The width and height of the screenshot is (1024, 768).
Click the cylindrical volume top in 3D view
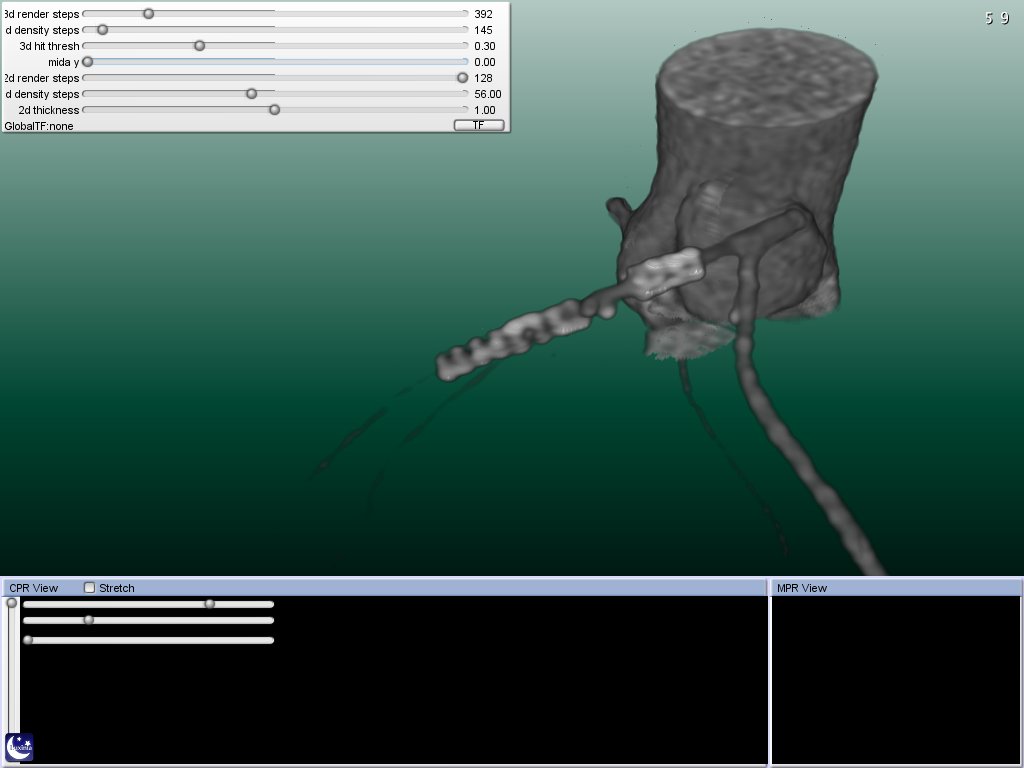[768, 78]
